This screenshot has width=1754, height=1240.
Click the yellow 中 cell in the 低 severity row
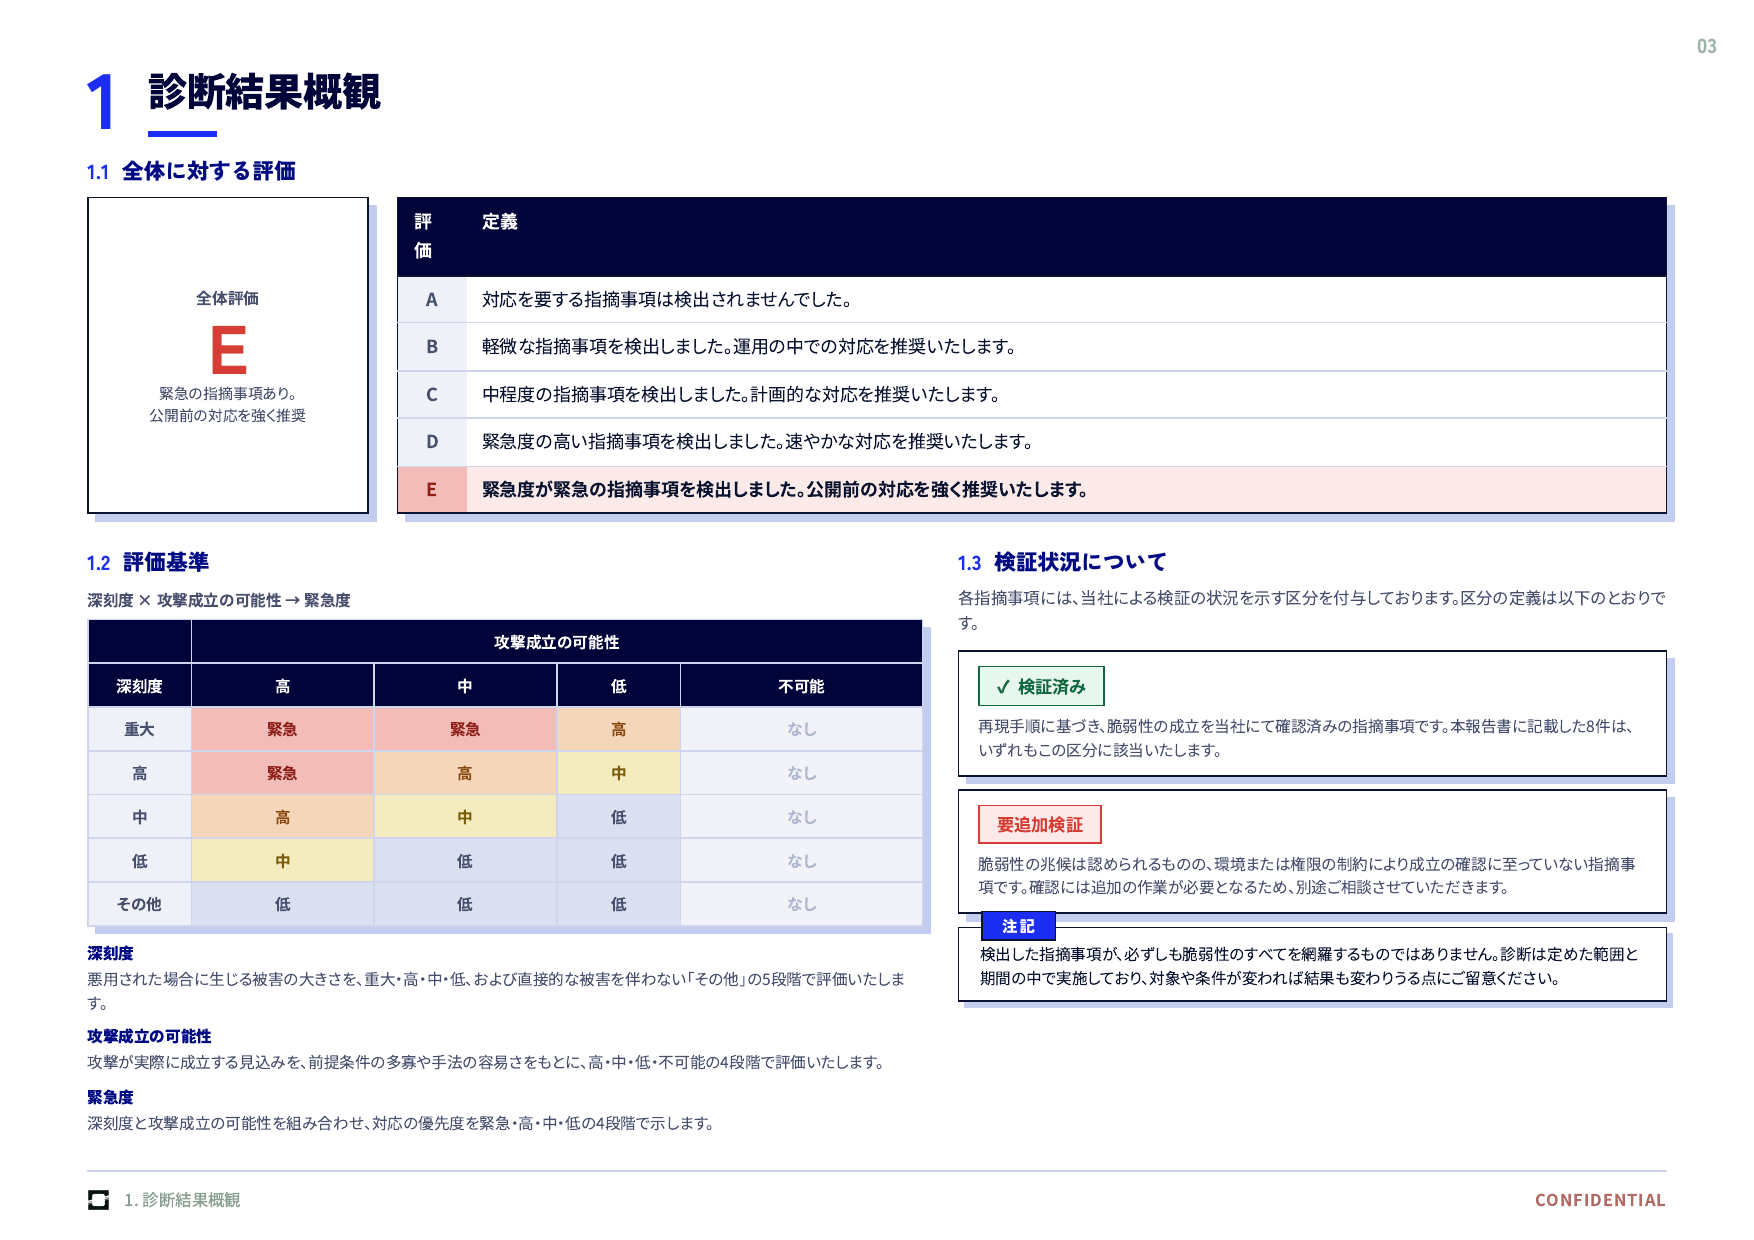pos(282,861)
